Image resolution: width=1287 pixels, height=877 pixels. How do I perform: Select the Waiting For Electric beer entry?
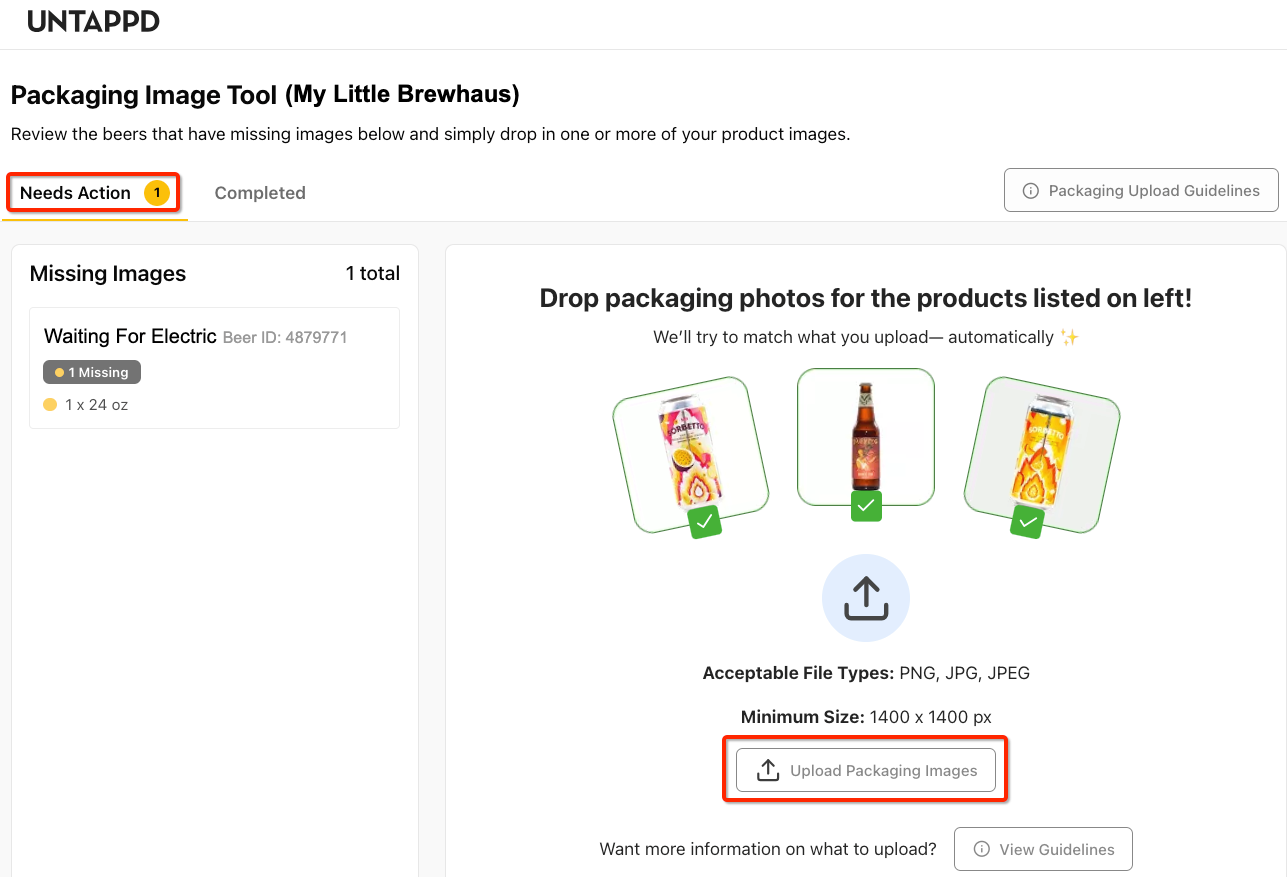214,368
